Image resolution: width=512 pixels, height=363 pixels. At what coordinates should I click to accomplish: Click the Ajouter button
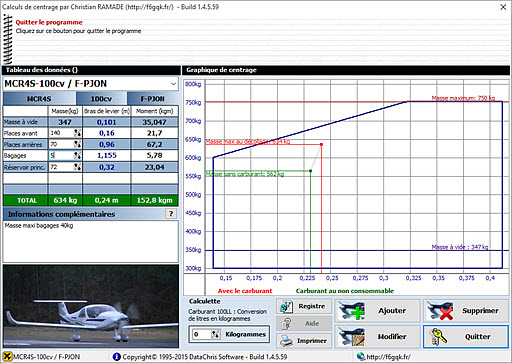pos(377,311)
